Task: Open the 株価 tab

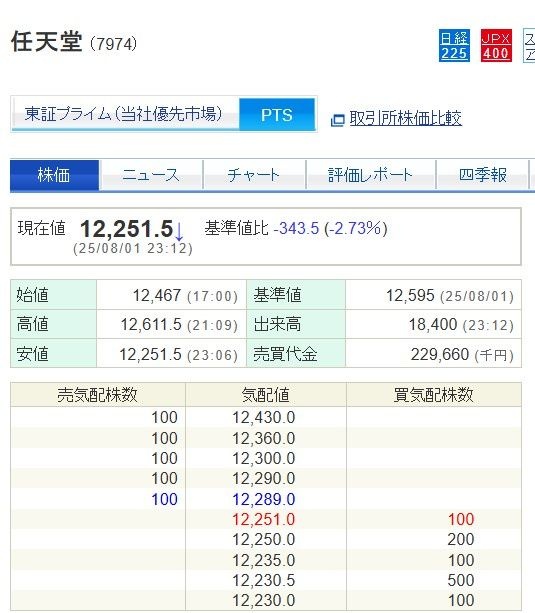Action: [x=54, y=175]
